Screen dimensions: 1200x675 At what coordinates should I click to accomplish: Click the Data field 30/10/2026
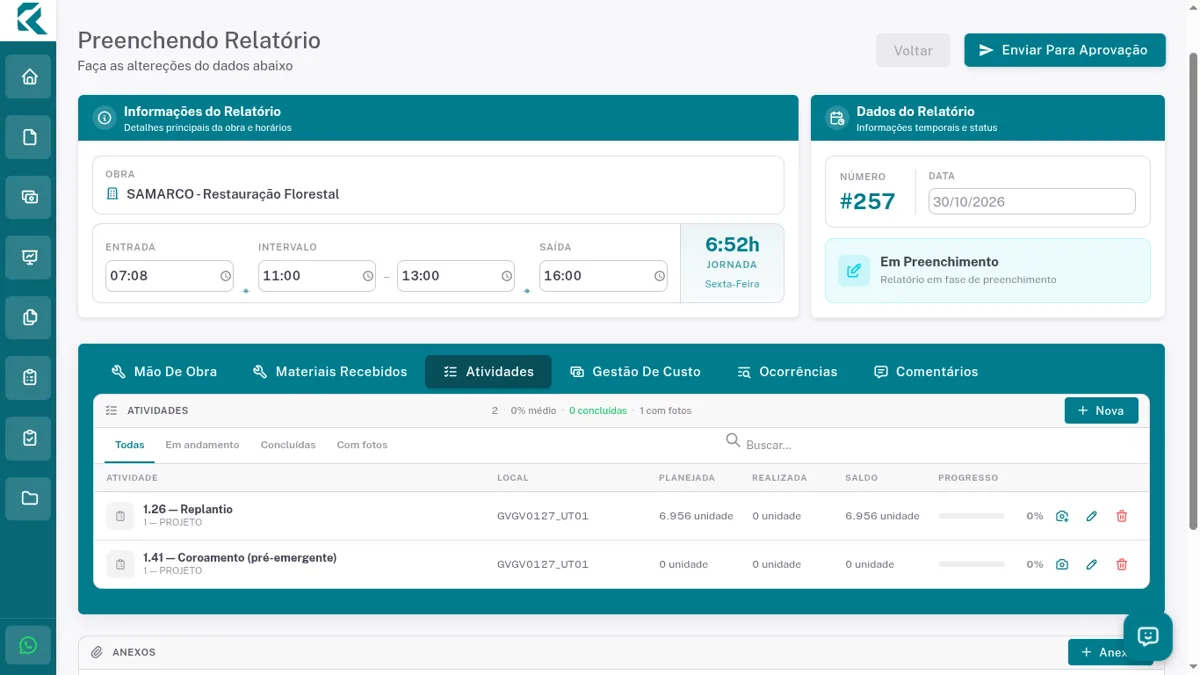1032,201
